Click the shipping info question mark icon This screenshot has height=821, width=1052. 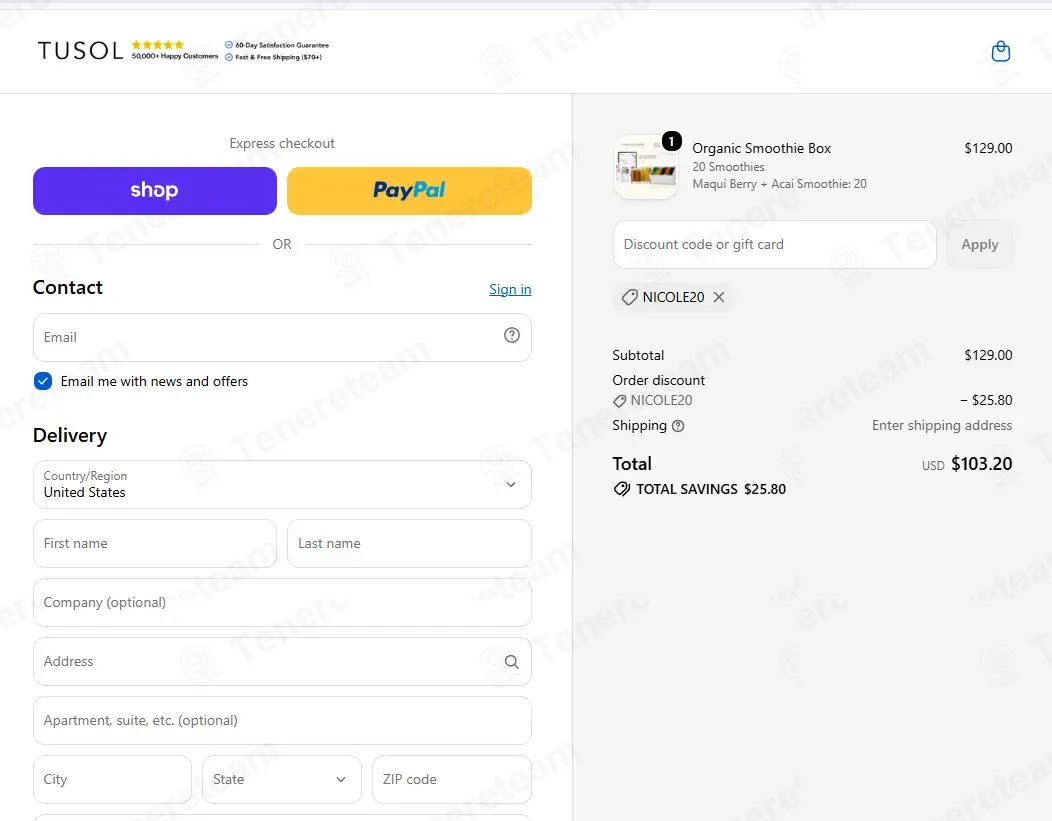(678, 426)
